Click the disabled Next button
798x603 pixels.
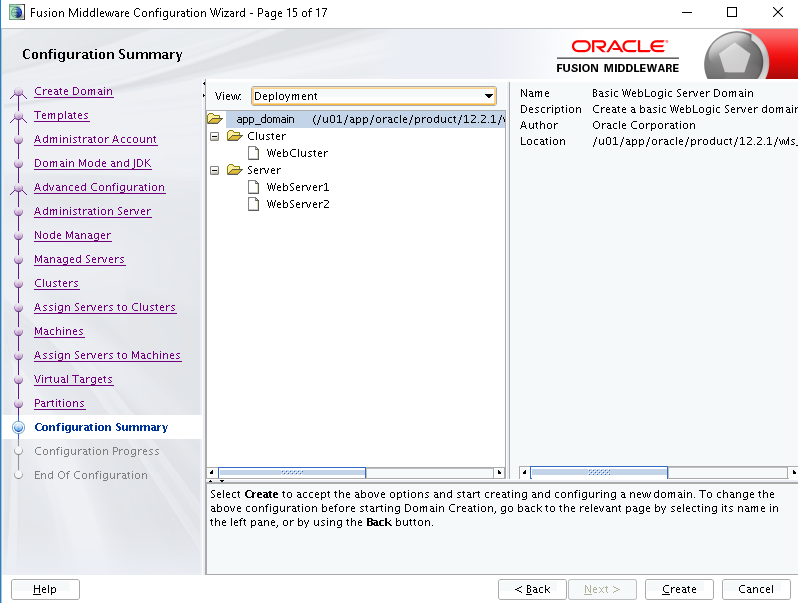(602, 589)
